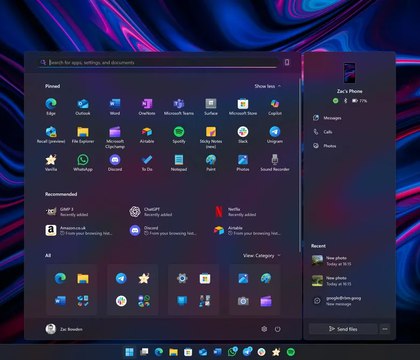Viewport: 420px width, 360px height.
Task: Open Microsoft Store pinned icon
Action: coord(243,107)
